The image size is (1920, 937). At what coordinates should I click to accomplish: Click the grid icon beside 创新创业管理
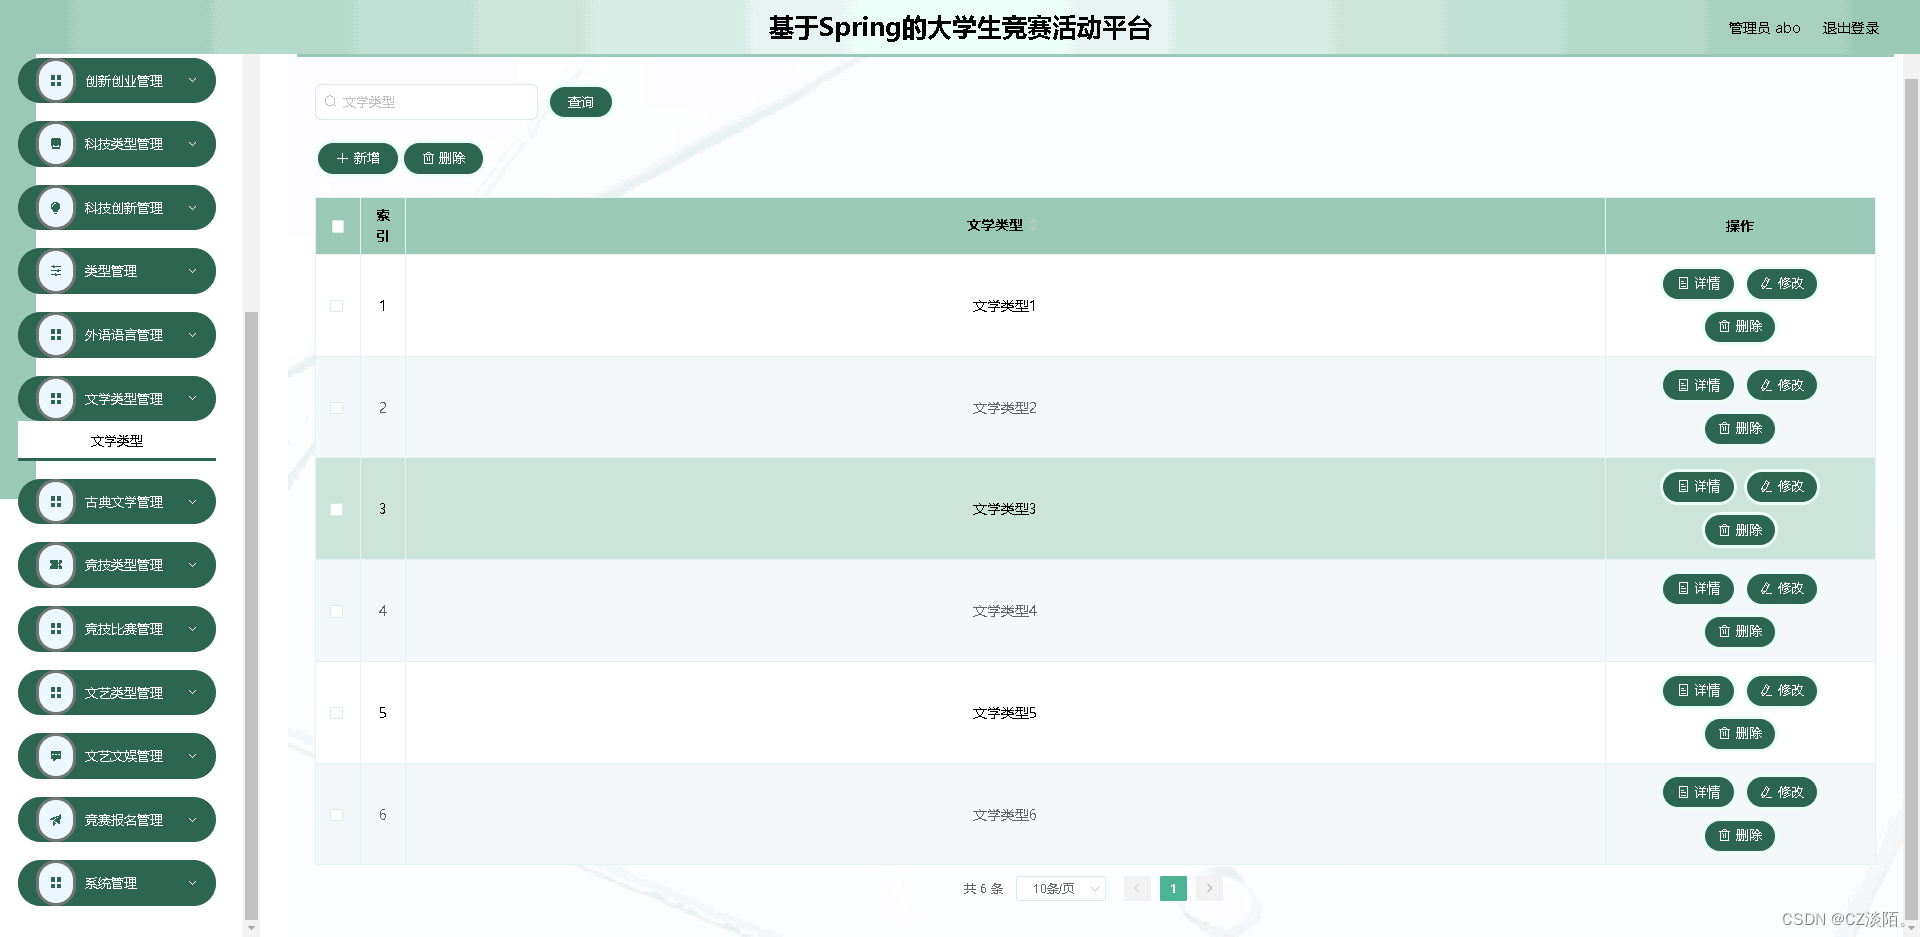[x=56, y=81]
